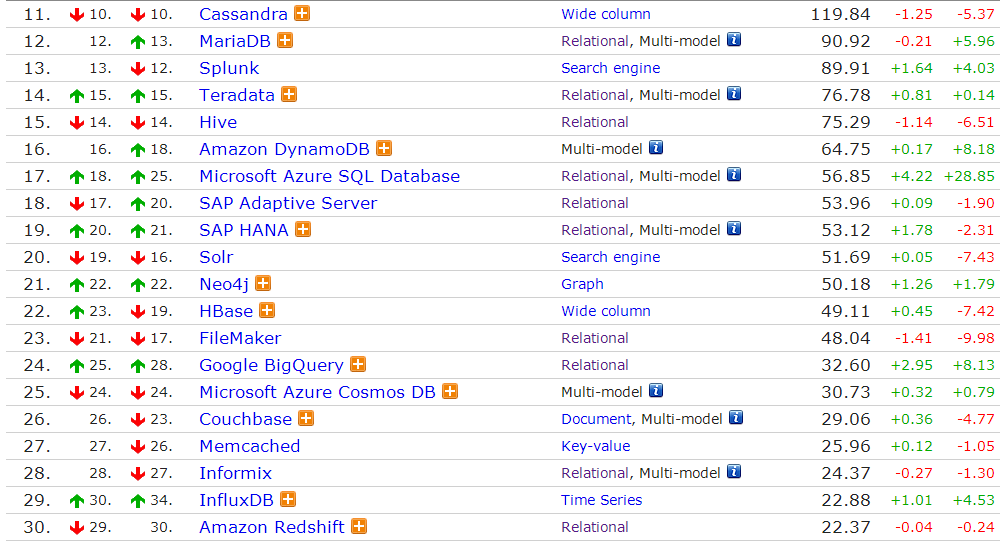Click the score 22.88 for InfluxDB
This screenshot has width=1008, height=541.
click(846, 500)
